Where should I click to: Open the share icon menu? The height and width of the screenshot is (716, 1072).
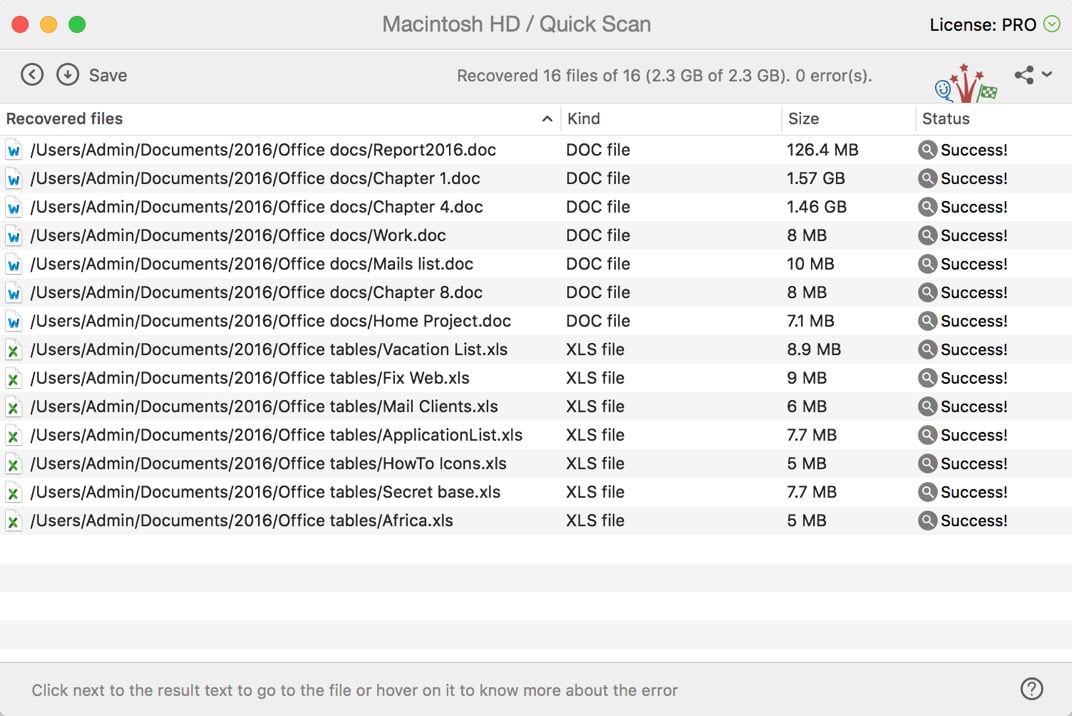click(1024, 75)
